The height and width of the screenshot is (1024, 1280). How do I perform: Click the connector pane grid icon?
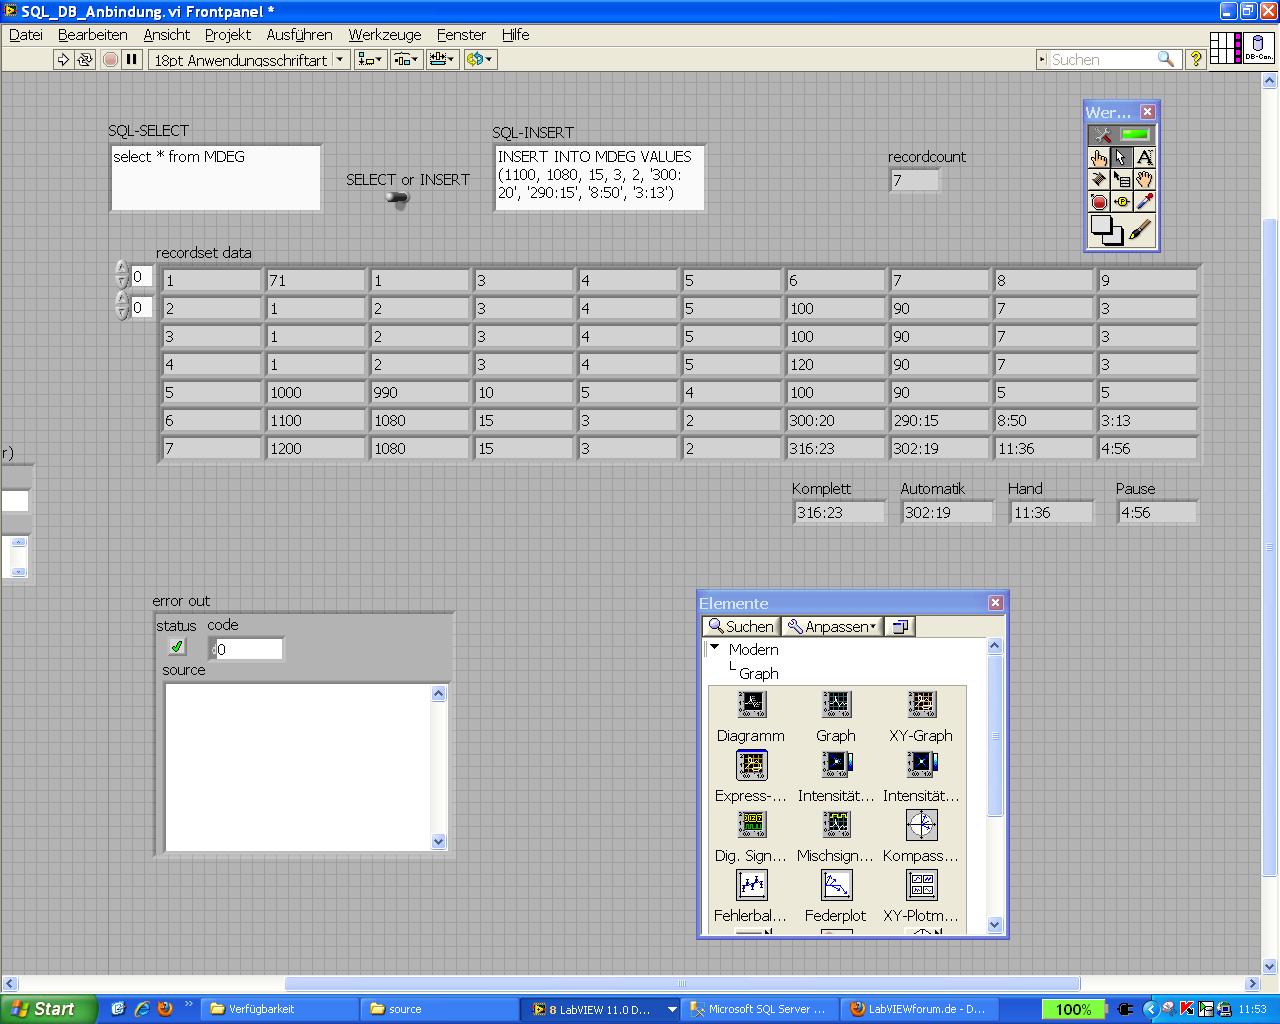[1226, 48]
